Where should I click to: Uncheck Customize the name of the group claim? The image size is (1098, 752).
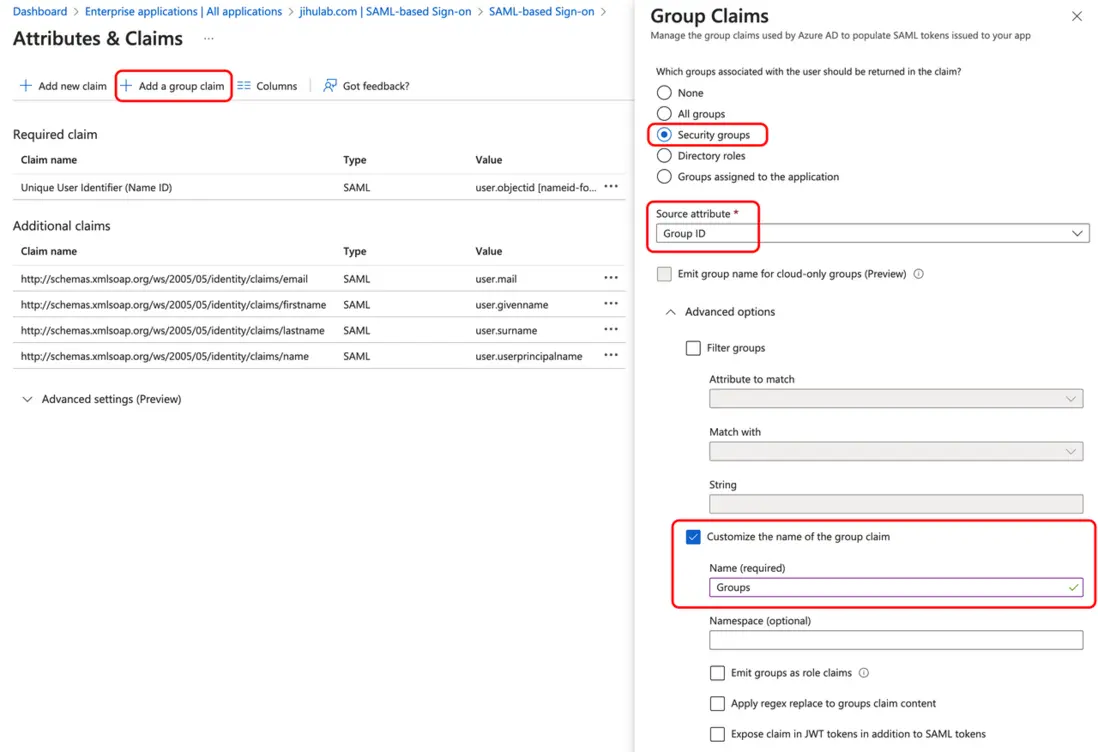click(x=693, y=537)
